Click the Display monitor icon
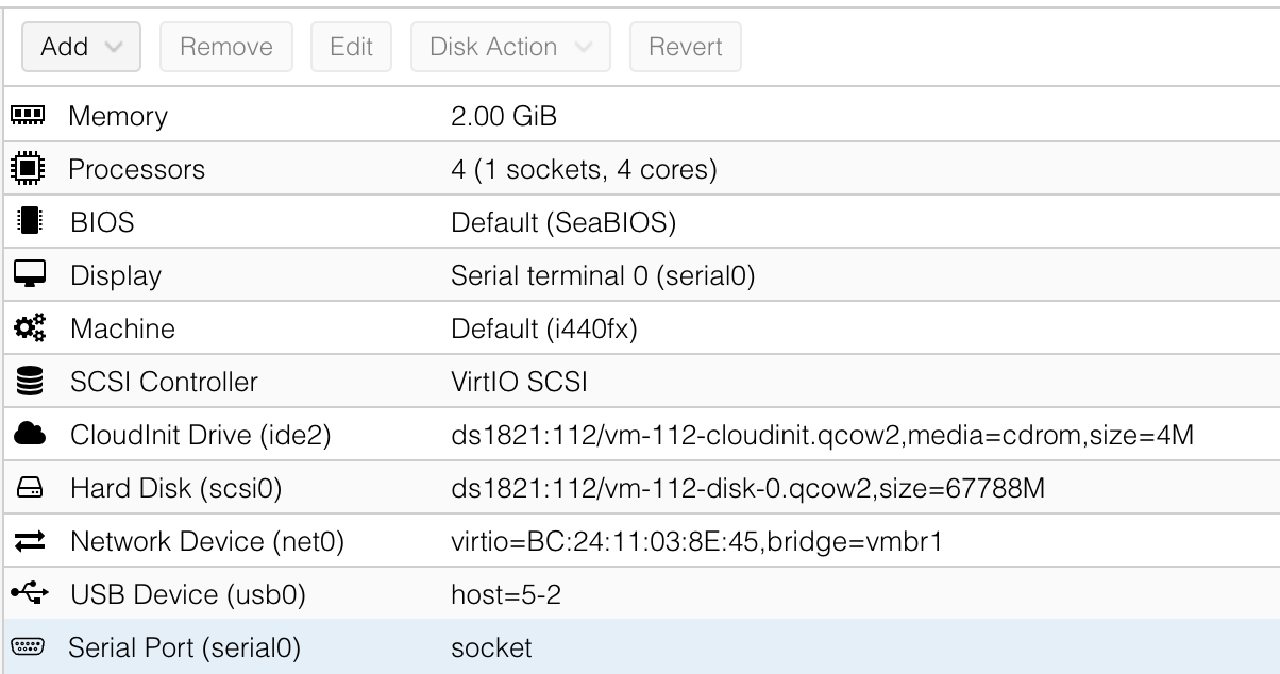The image size is (1280, 674). point(29,275)
